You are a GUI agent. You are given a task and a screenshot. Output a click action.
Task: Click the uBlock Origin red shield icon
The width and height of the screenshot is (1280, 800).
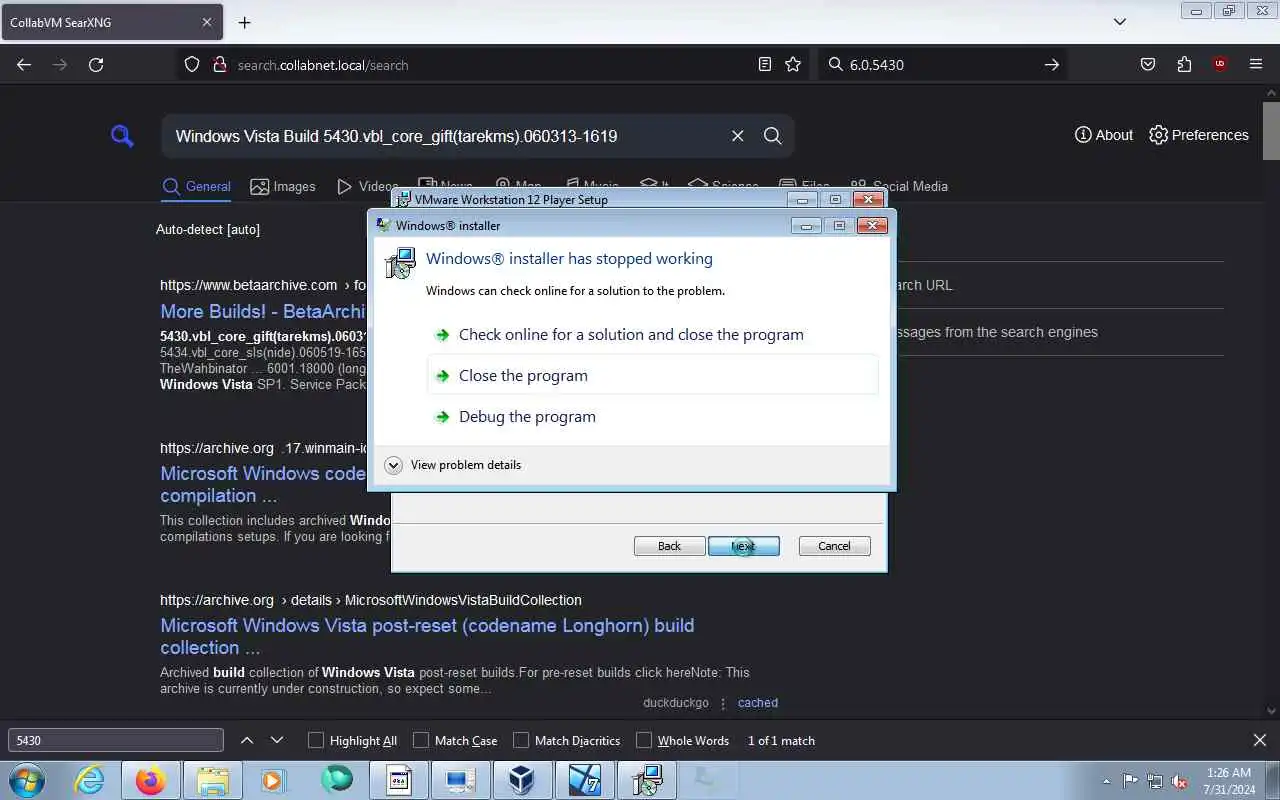coord(1219,64)
